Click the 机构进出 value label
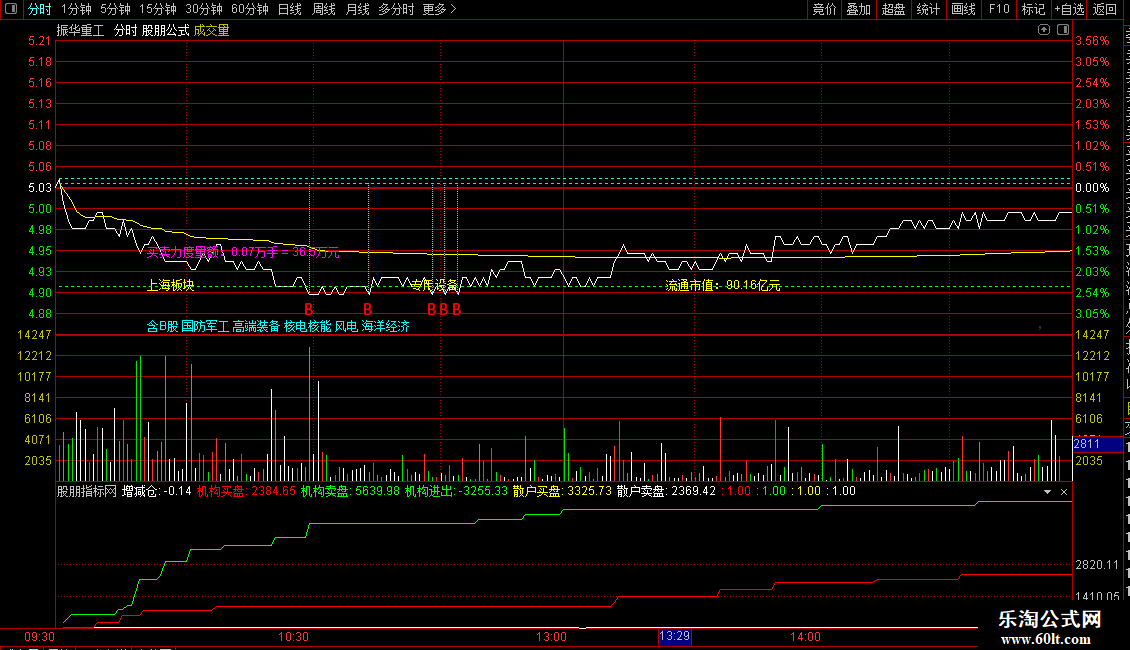This screenshot has width=1130, height=650. pos(456,491)
